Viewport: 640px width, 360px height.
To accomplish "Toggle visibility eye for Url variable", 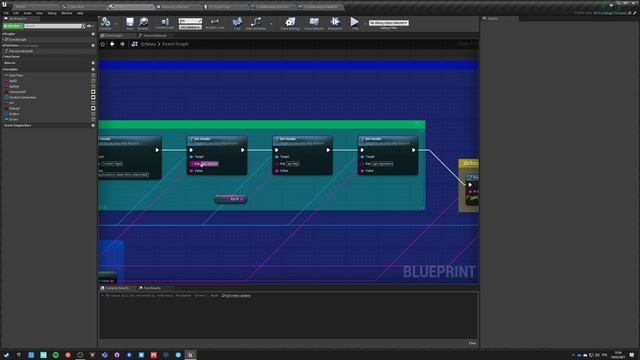I will [x=93, y=103].
